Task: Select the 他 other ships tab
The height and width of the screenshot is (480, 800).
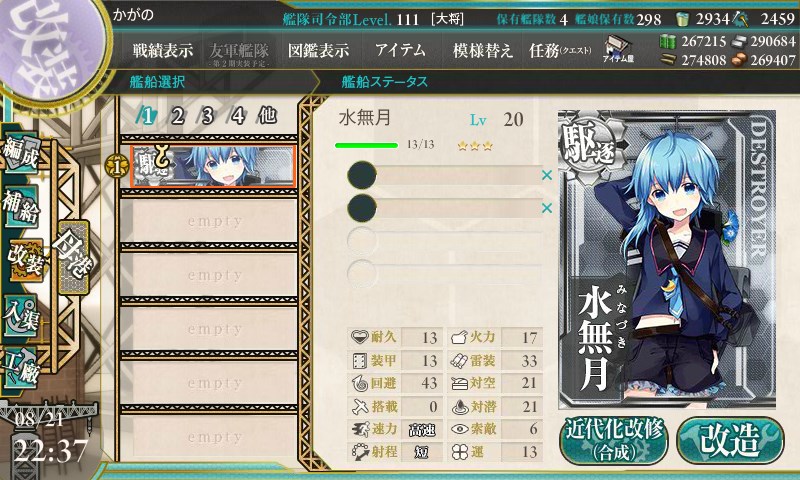Action: 267,116
